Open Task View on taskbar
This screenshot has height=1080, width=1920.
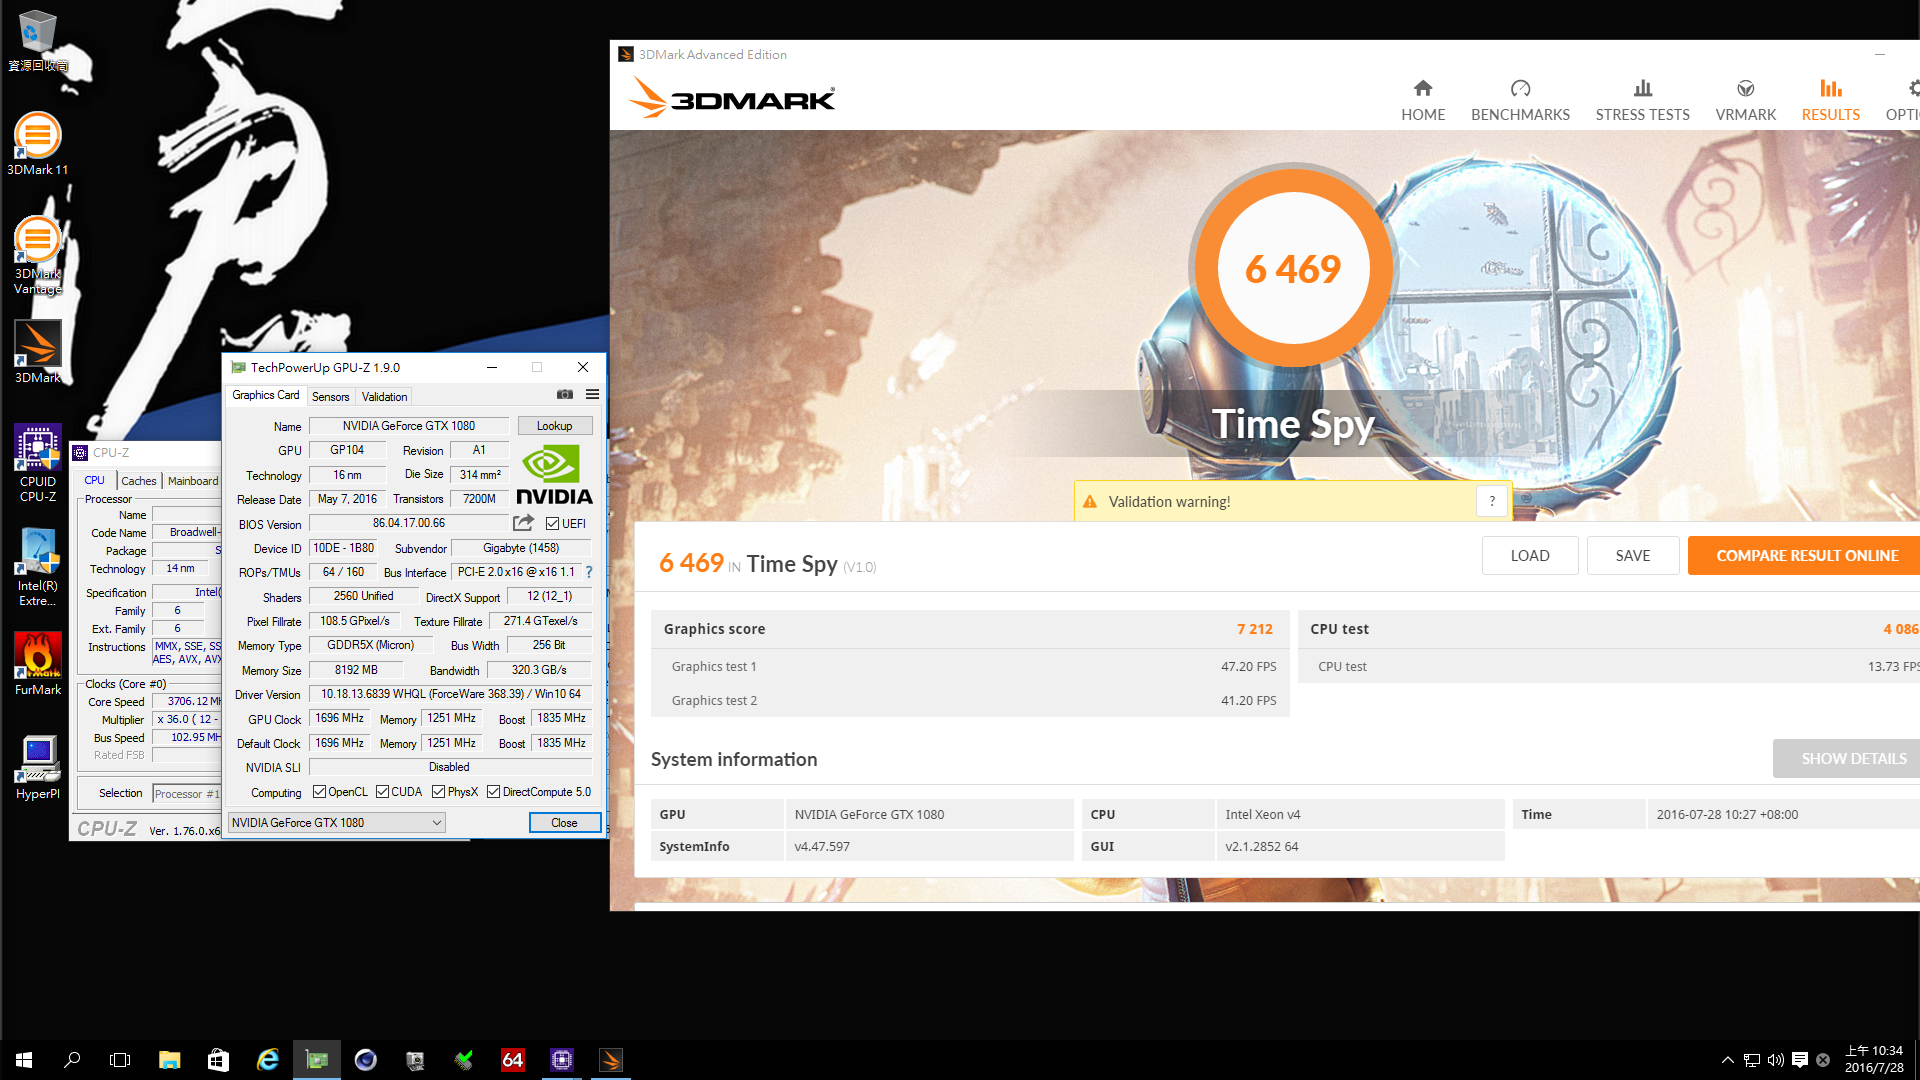[120, 1060]
